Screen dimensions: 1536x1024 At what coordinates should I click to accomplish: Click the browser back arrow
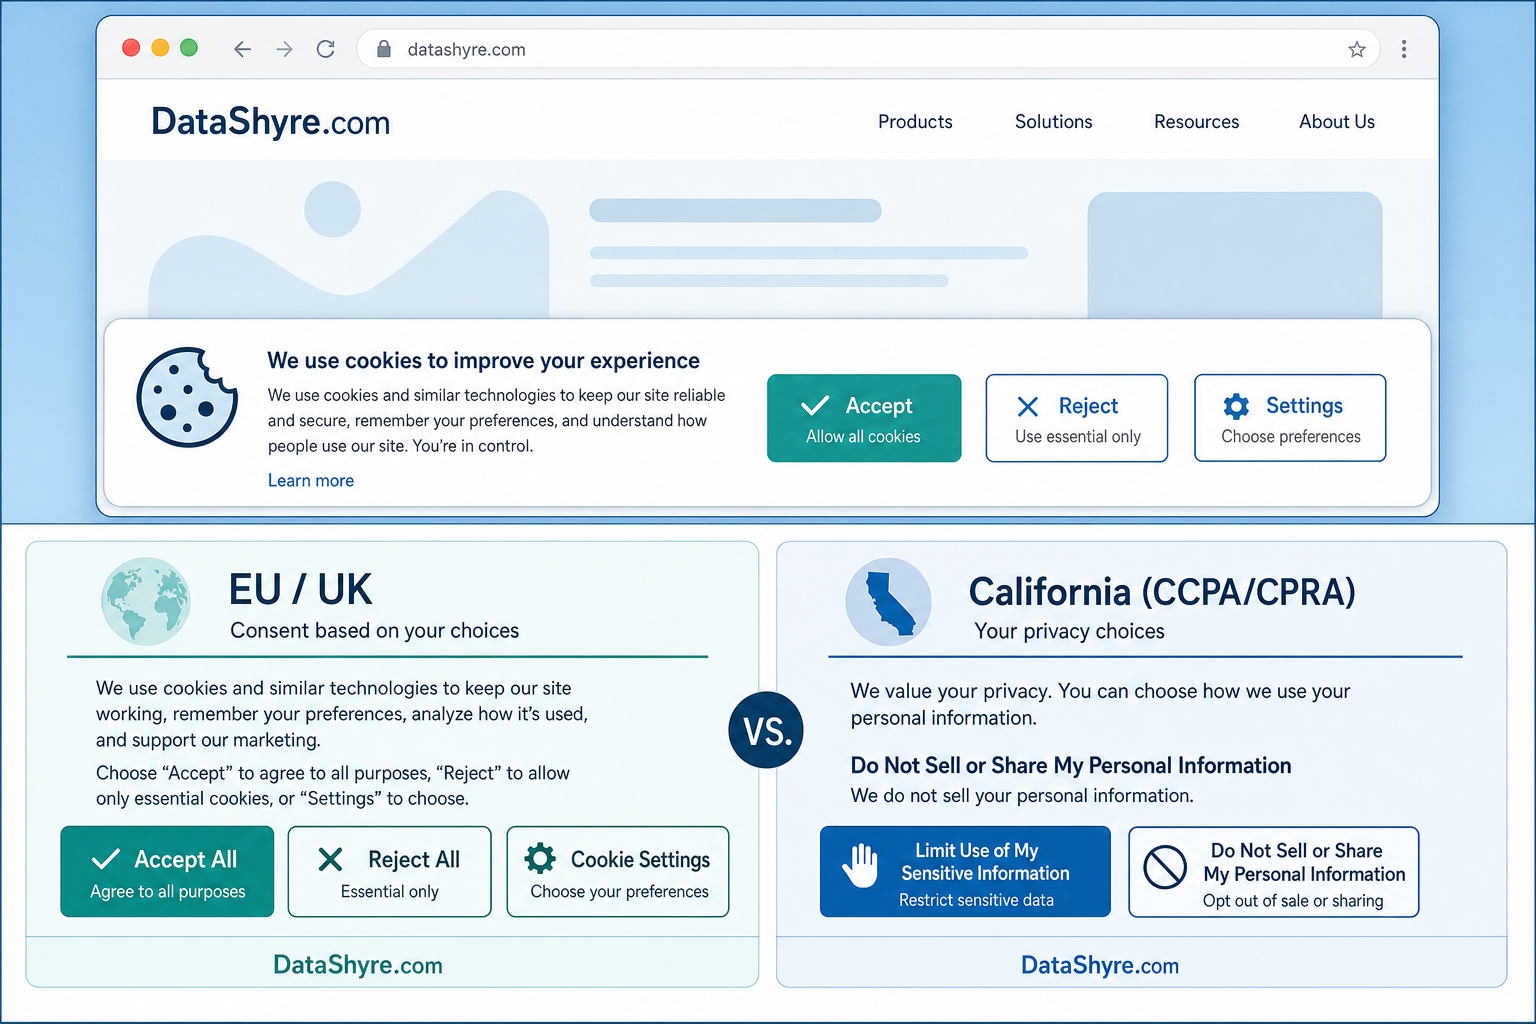point(242,49)
